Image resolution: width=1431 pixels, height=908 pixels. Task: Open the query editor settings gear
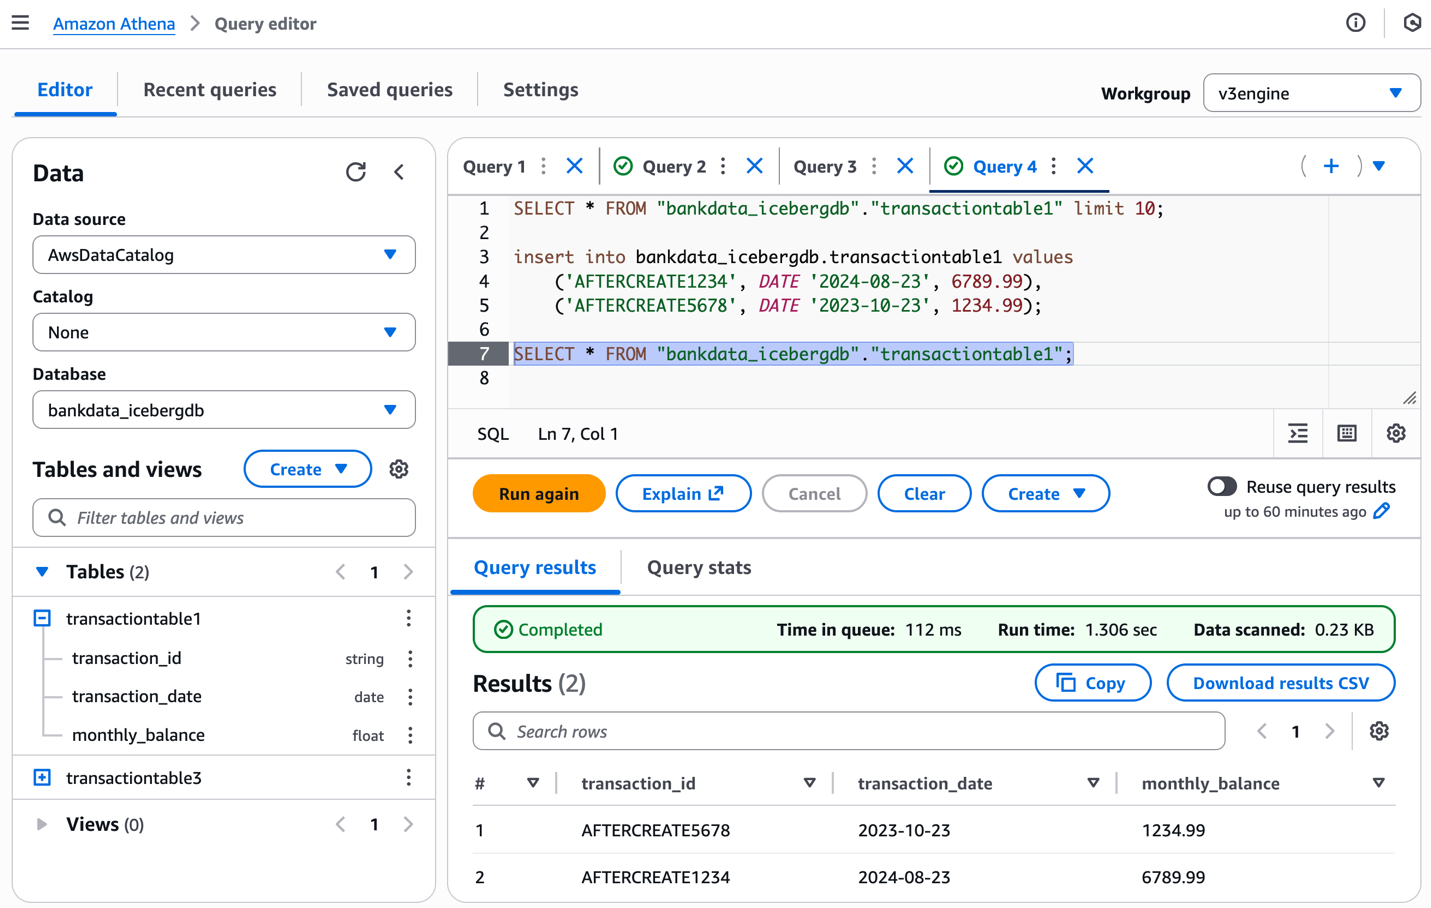(1396, 433)
